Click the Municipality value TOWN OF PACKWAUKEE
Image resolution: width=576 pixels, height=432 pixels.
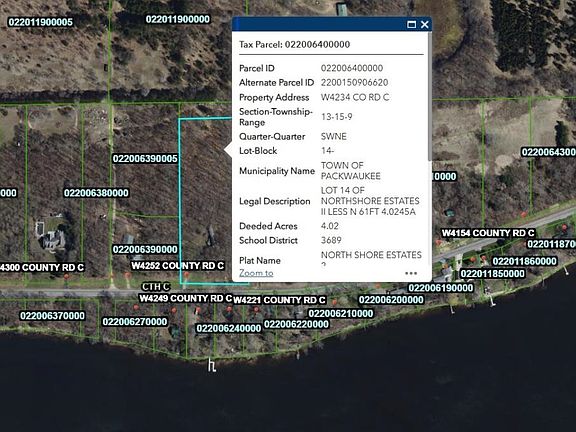tap(350, 171)
